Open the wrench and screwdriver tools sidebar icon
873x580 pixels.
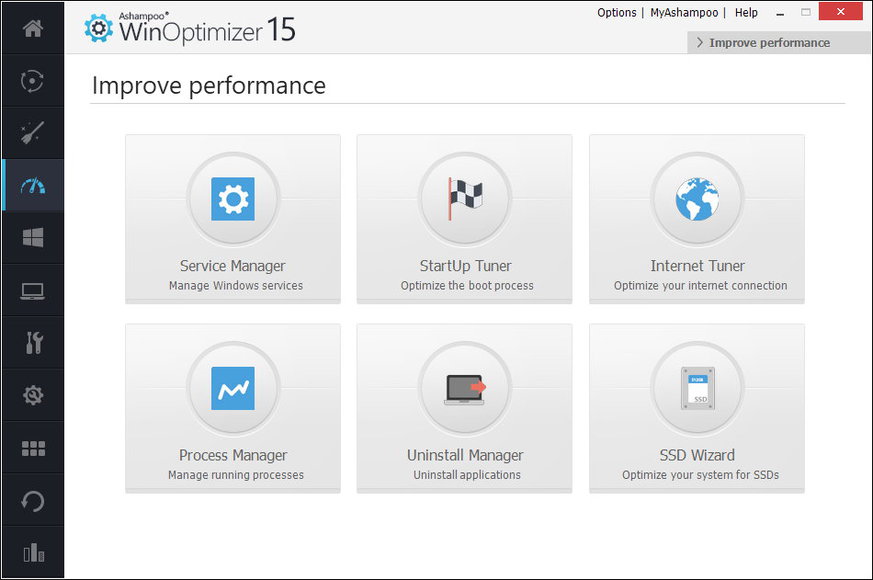(x=33, y=343)
